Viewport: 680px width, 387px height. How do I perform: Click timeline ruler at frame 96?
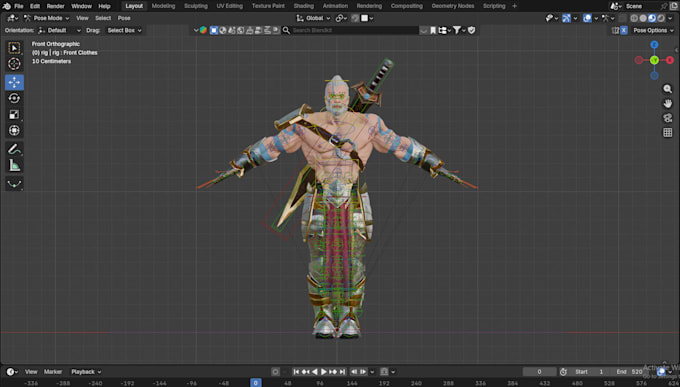click(x=320, y=383)
